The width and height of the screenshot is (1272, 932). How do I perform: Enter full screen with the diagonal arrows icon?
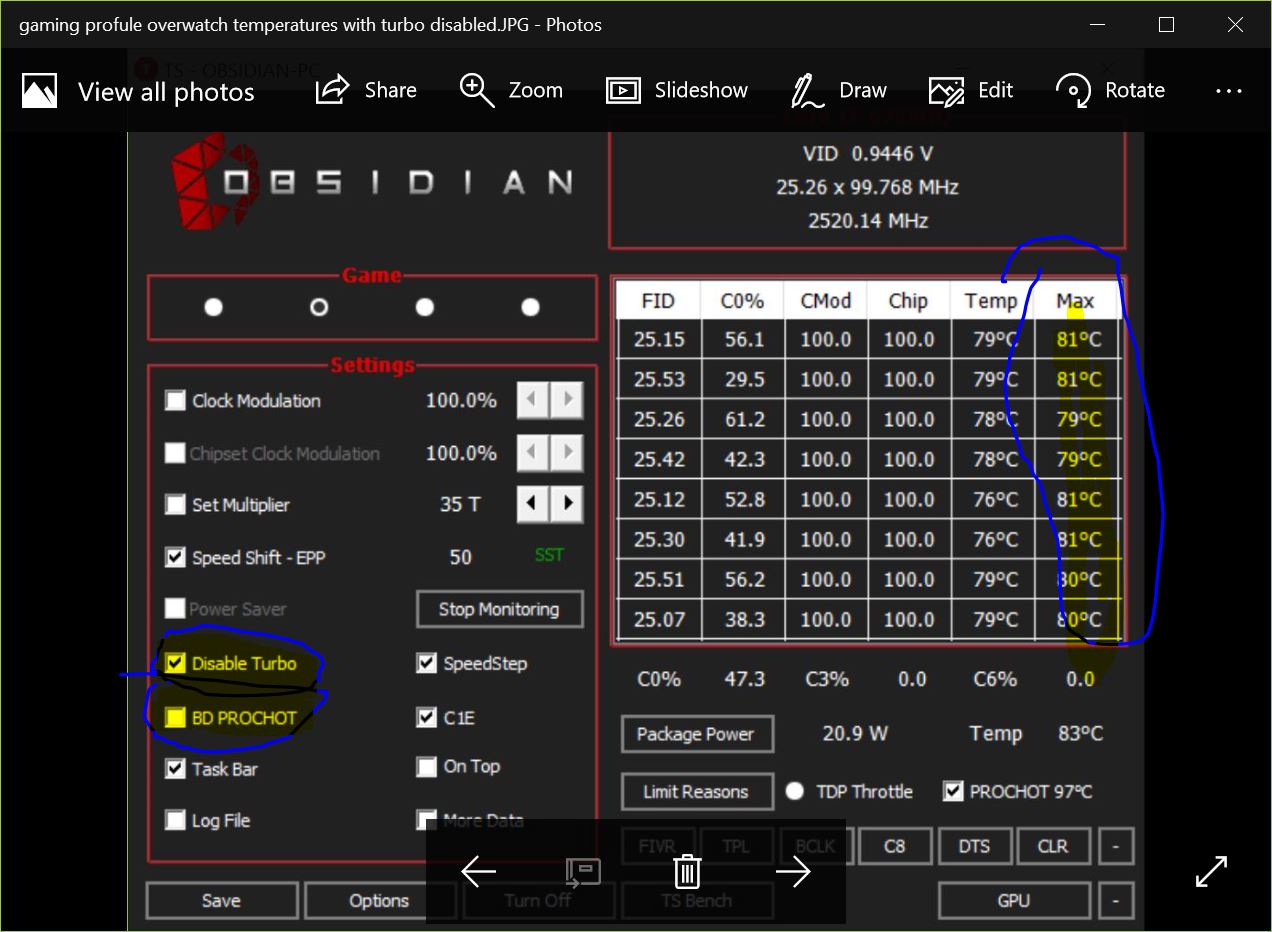pos(1211,871)
